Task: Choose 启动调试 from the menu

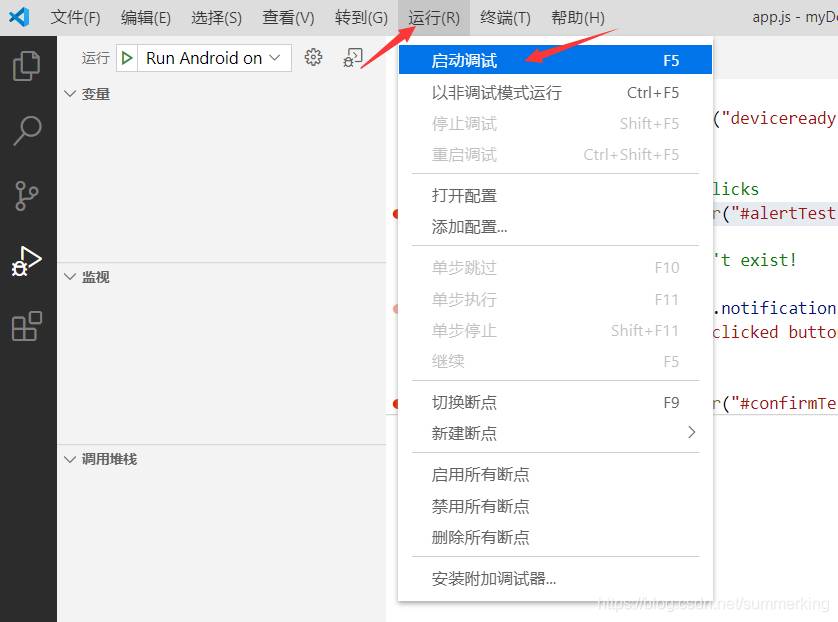Action: click(555, 60)
